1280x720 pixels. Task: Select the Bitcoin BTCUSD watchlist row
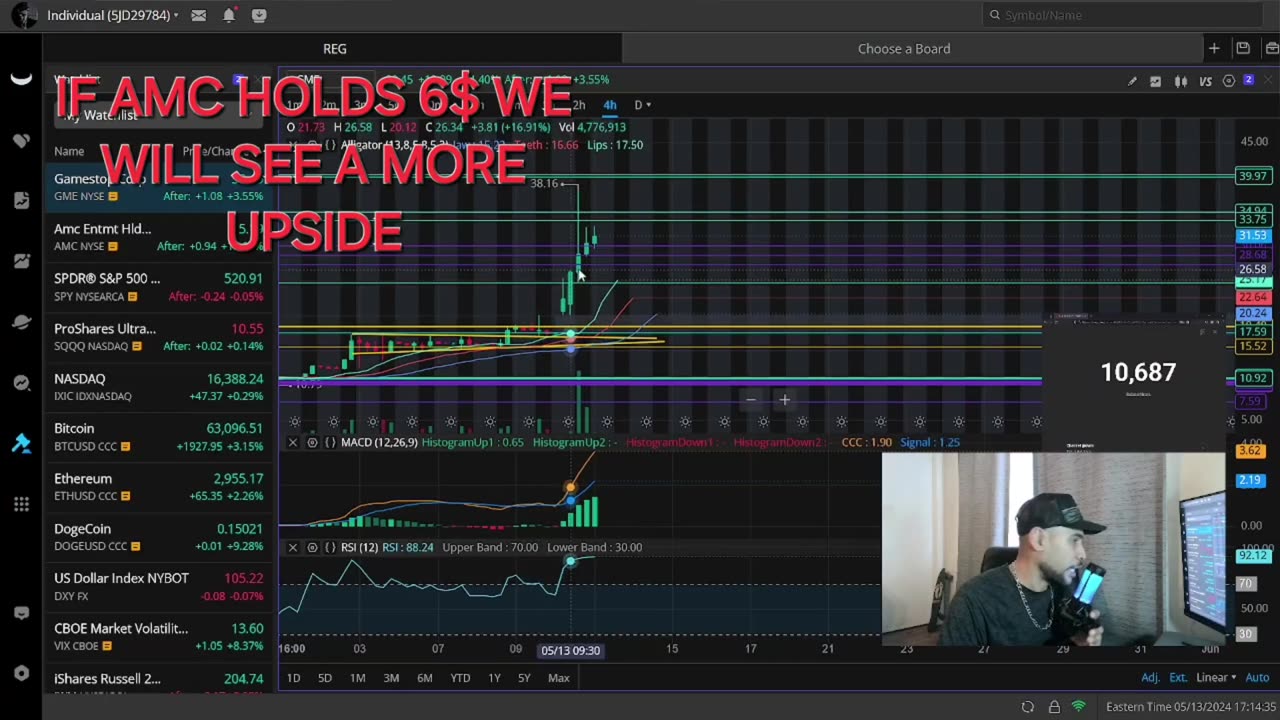coord(158,437)
